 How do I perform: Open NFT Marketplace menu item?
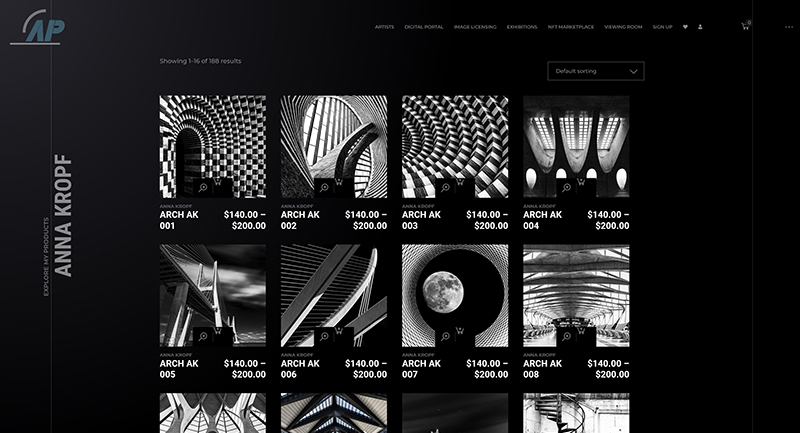pos(571,27)
